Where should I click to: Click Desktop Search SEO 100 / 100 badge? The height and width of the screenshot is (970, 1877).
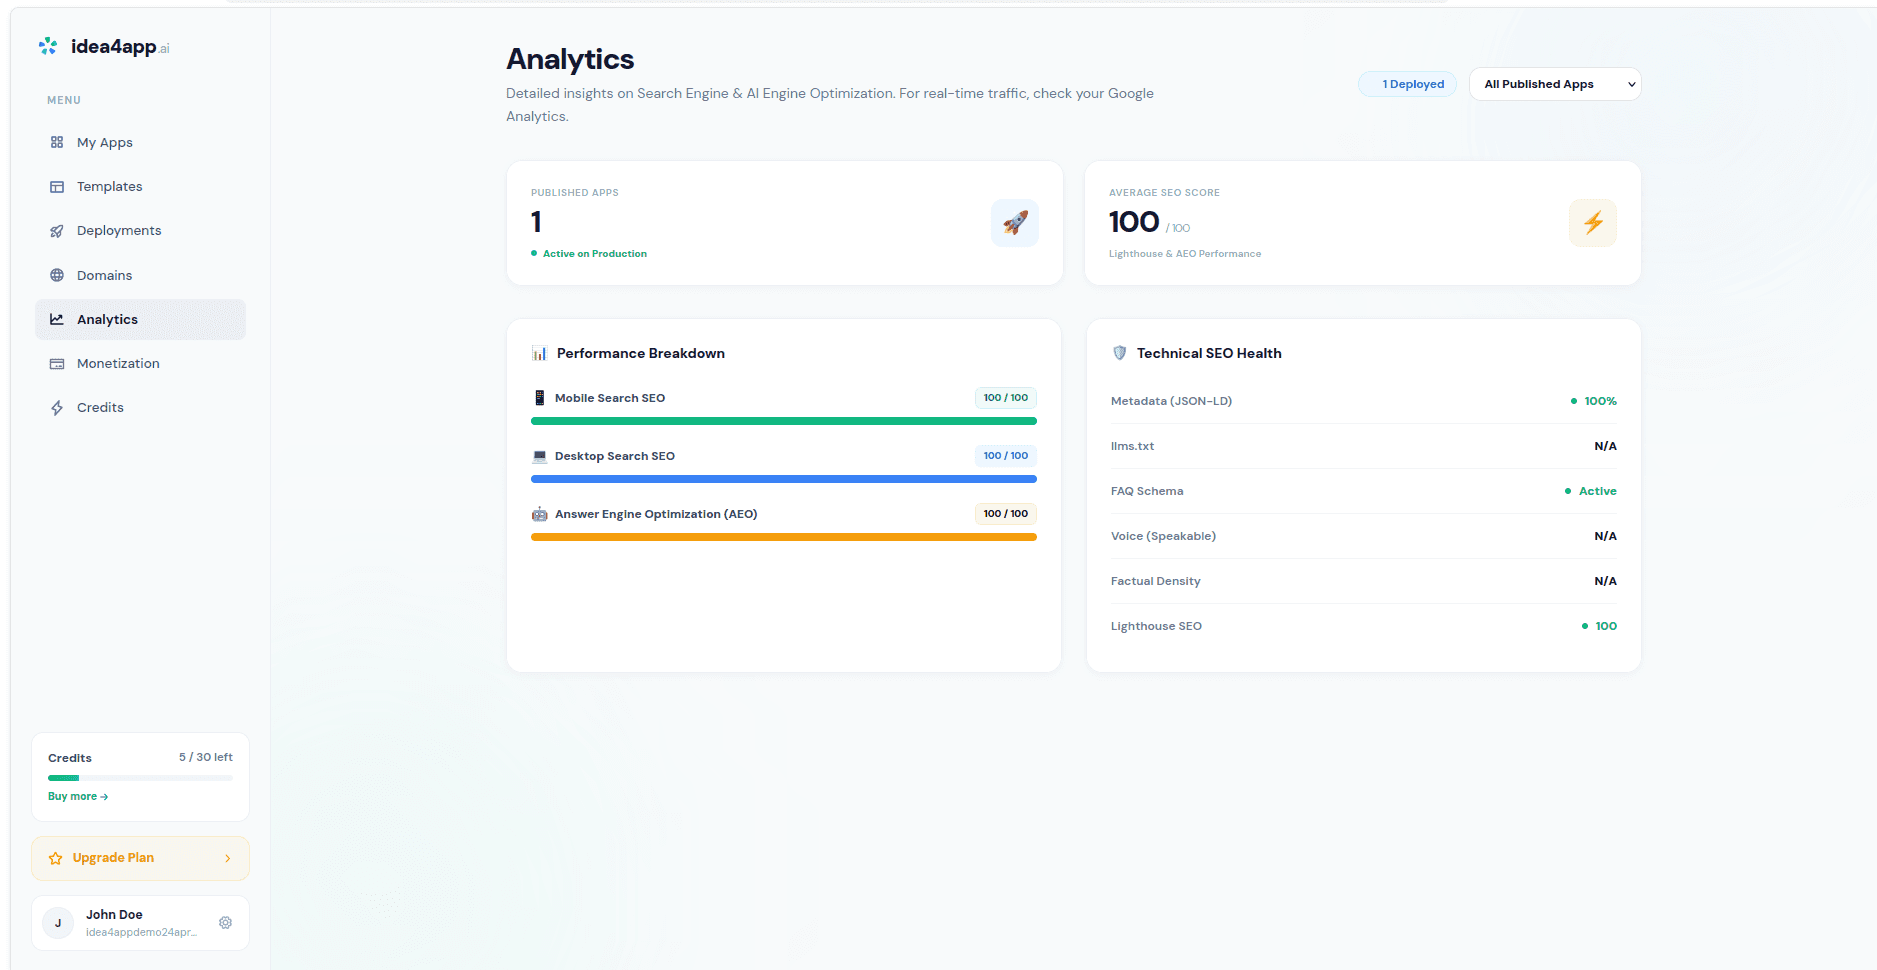pos(1006,456)
